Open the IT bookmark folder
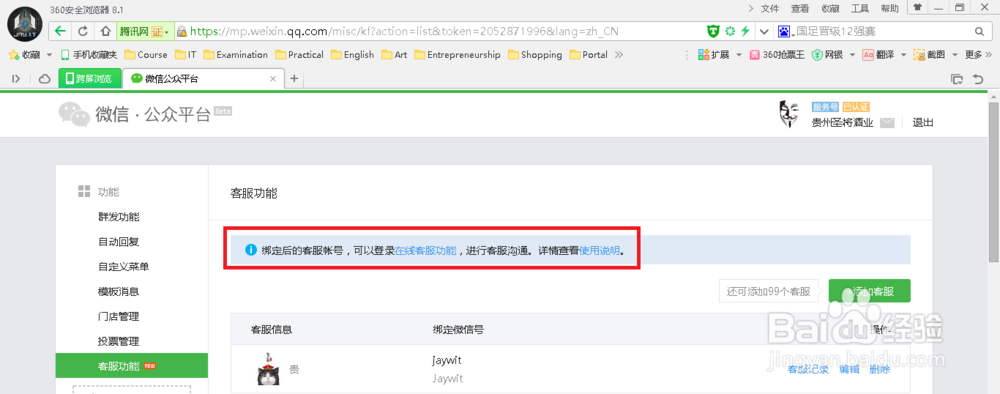Viewport: 1000px width, 394px height. click(x=186, y=55)
